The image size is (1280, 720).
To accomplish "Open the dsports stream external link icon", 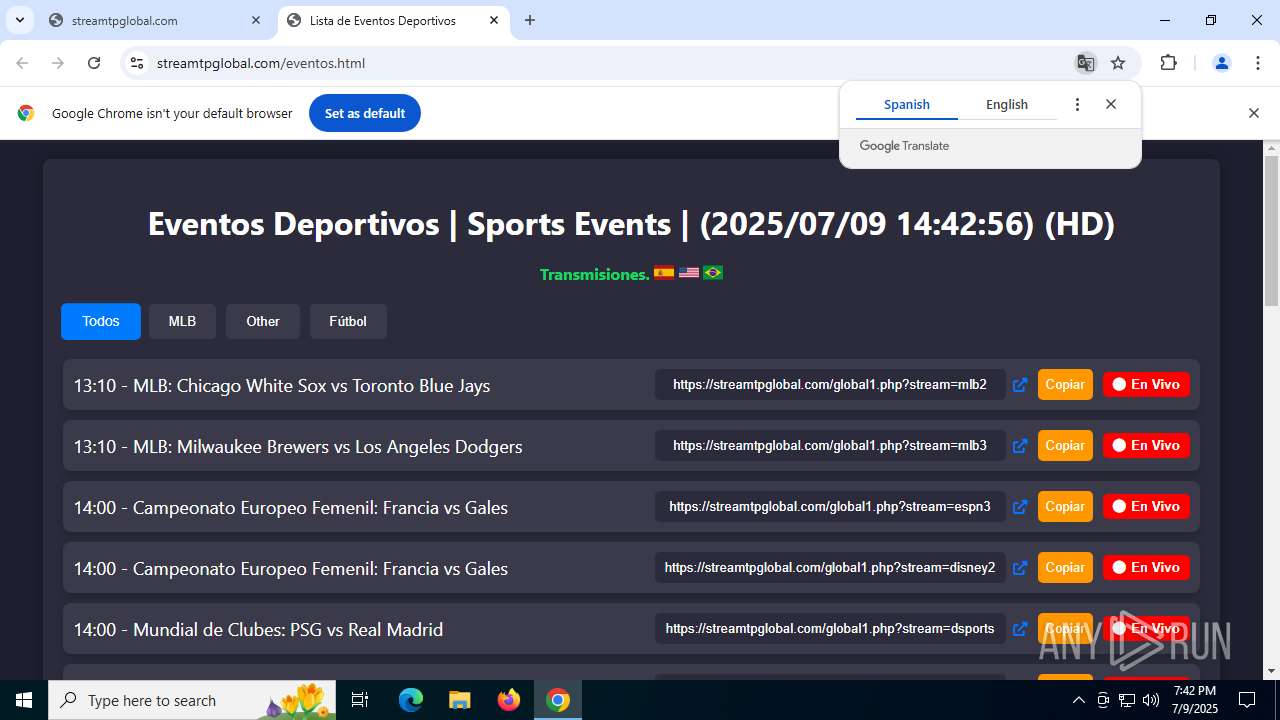I will pyautogui.click(x=1020, y=629).
